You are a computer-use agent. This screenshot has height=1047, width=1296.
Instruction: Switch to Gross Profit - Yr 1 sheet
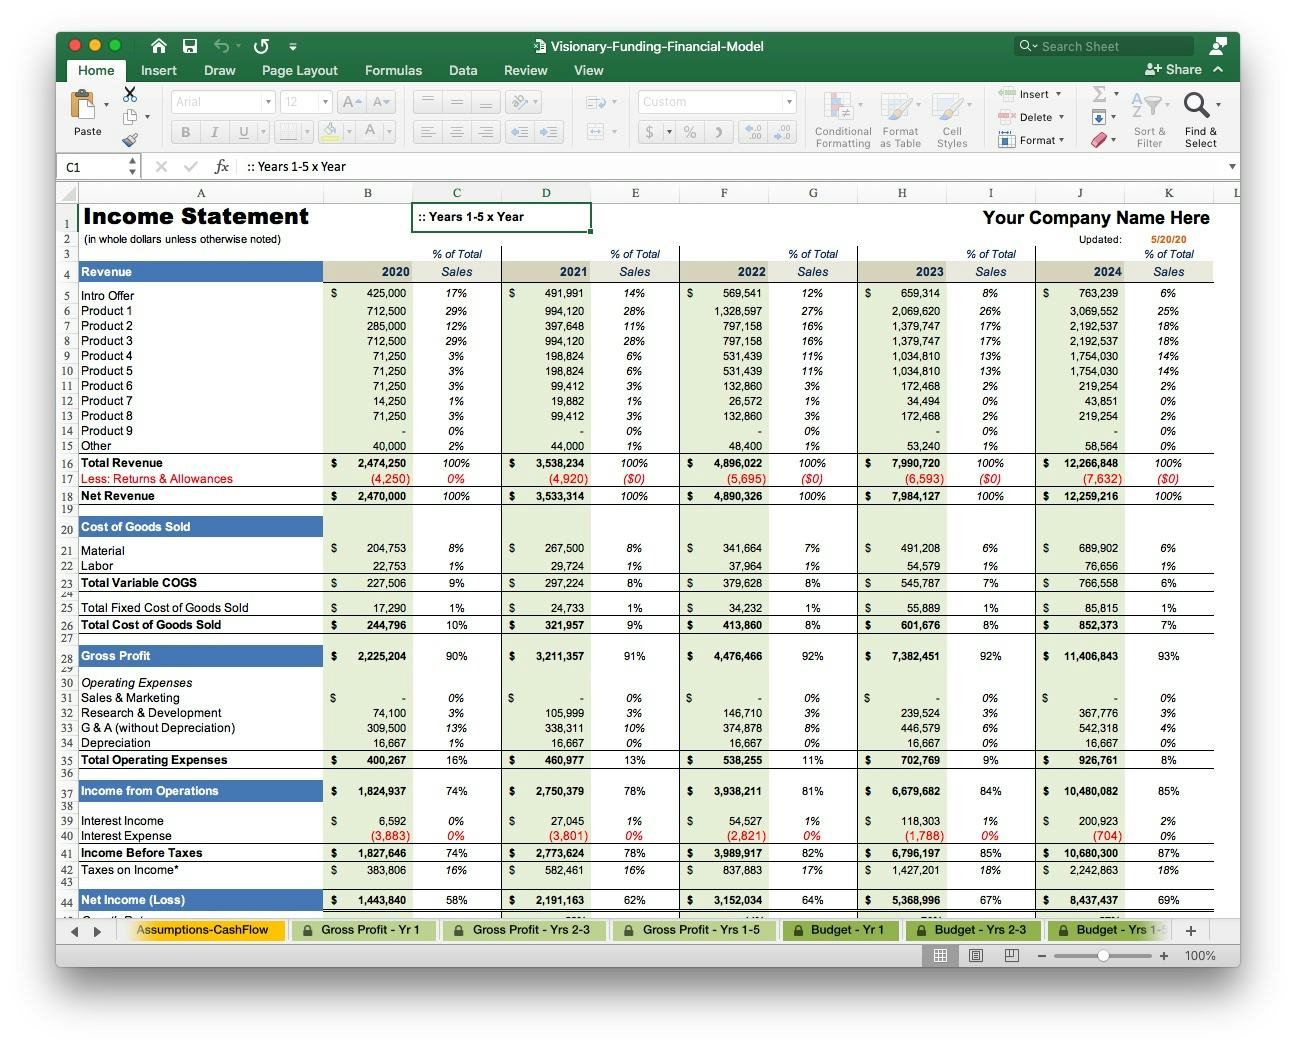(x=362, y=930)
